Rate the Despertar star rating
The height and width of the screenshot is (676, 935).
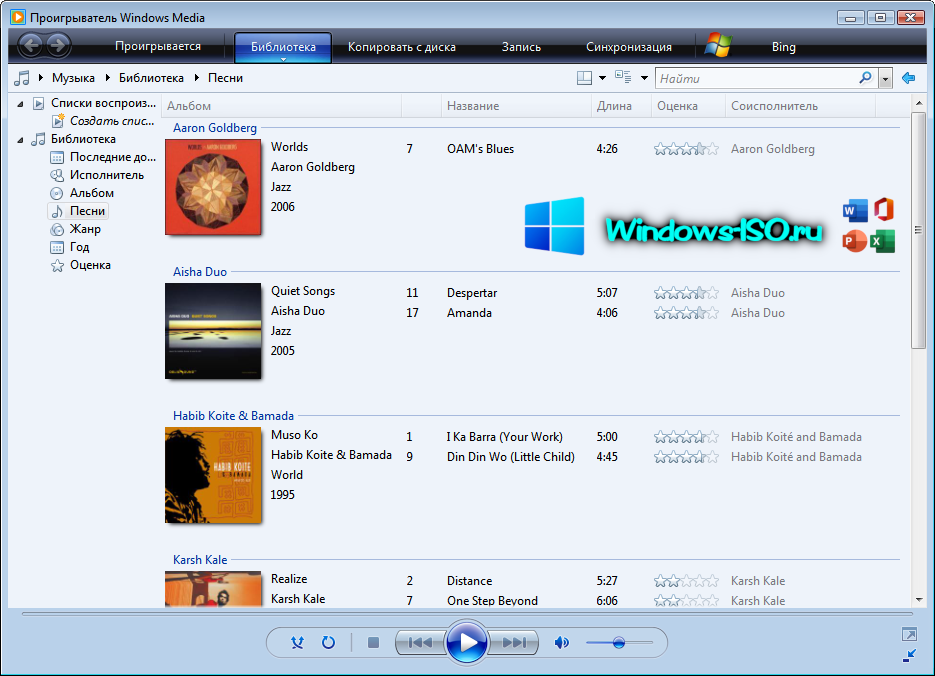tap(686, 293)
